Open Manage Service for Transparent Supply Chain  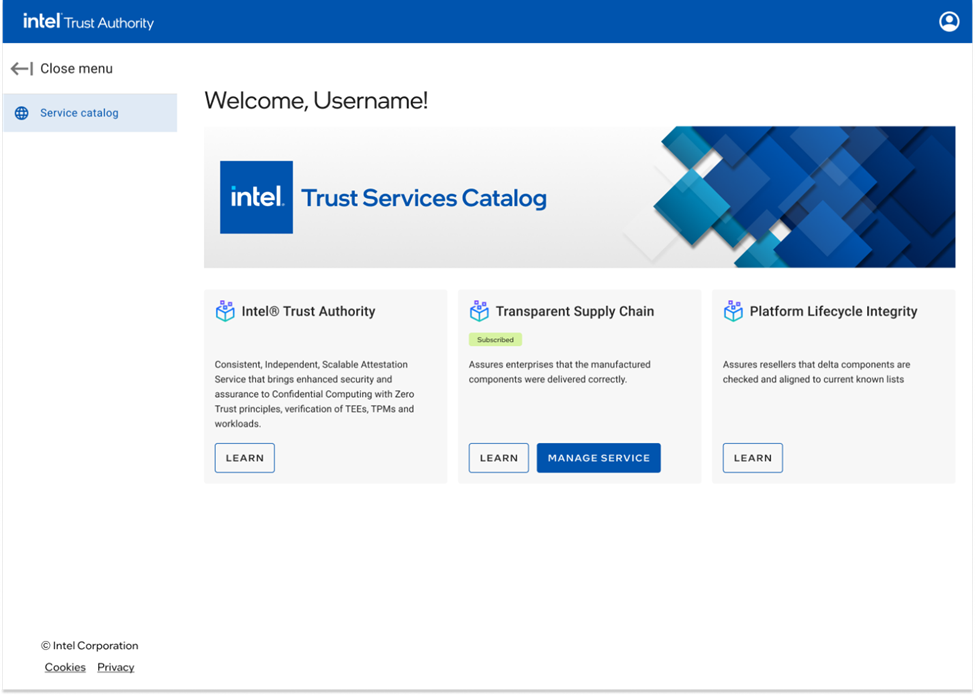coord(599,458)
